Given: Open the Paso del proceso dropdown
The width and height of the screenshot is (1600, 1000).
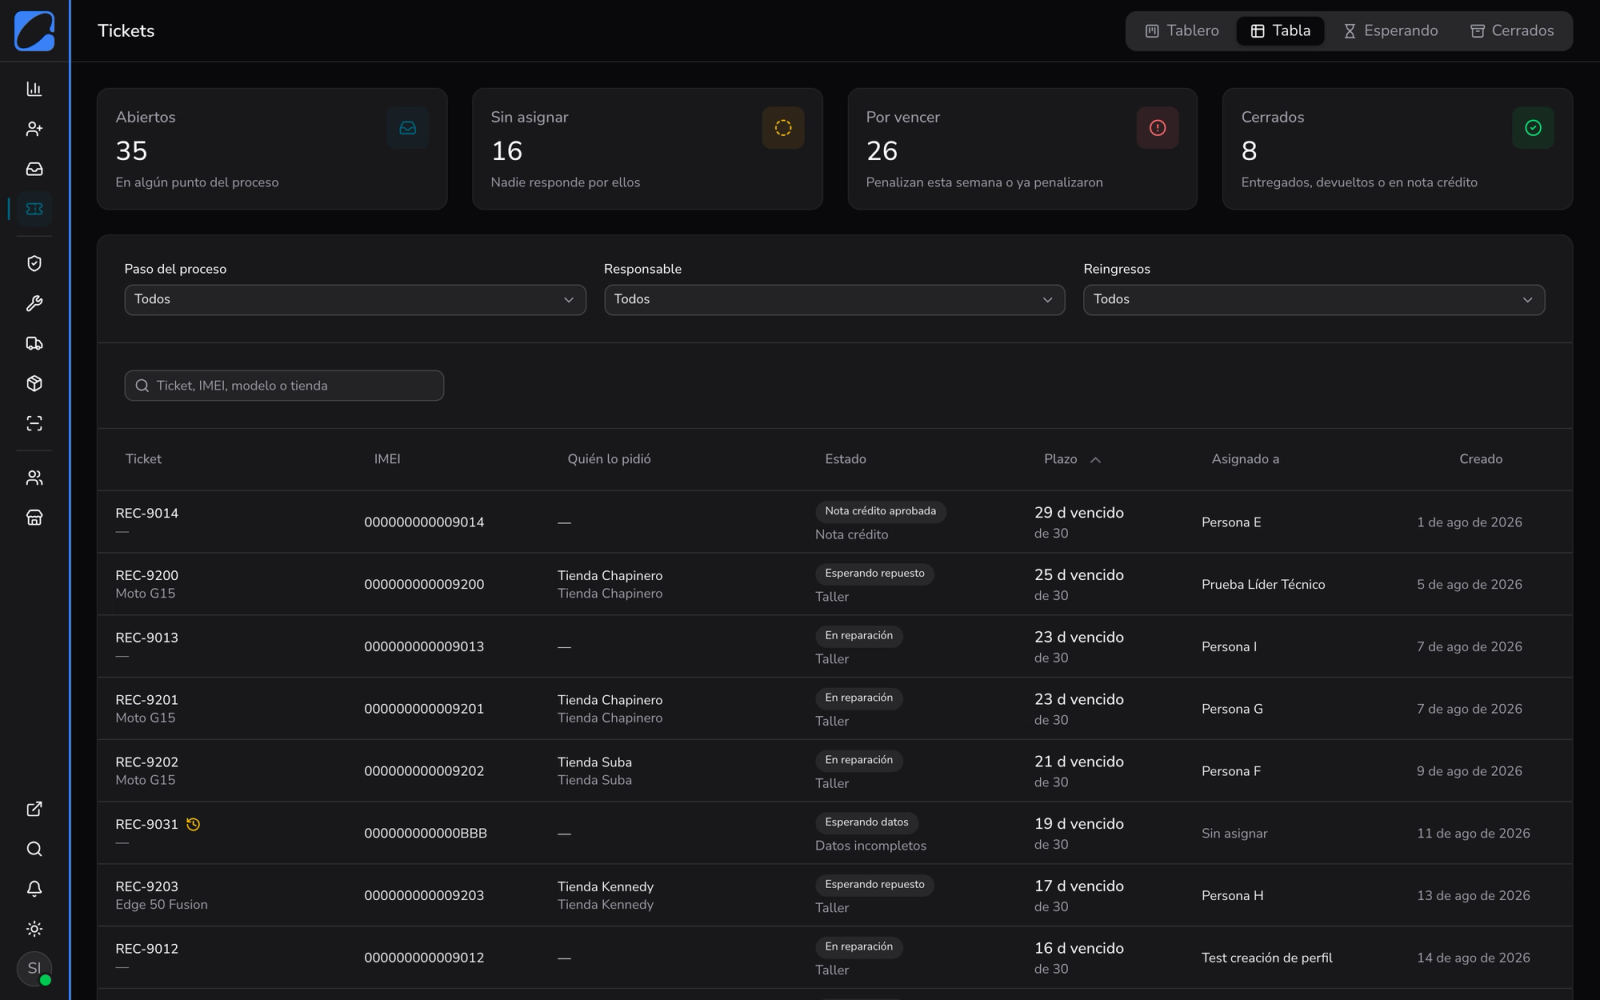Looking at the screenshot, I should point(355,300).
